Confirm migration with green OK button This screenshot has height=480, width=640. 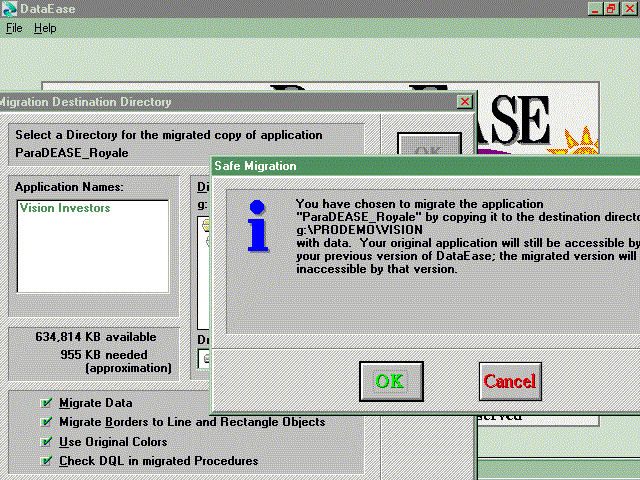391,381
